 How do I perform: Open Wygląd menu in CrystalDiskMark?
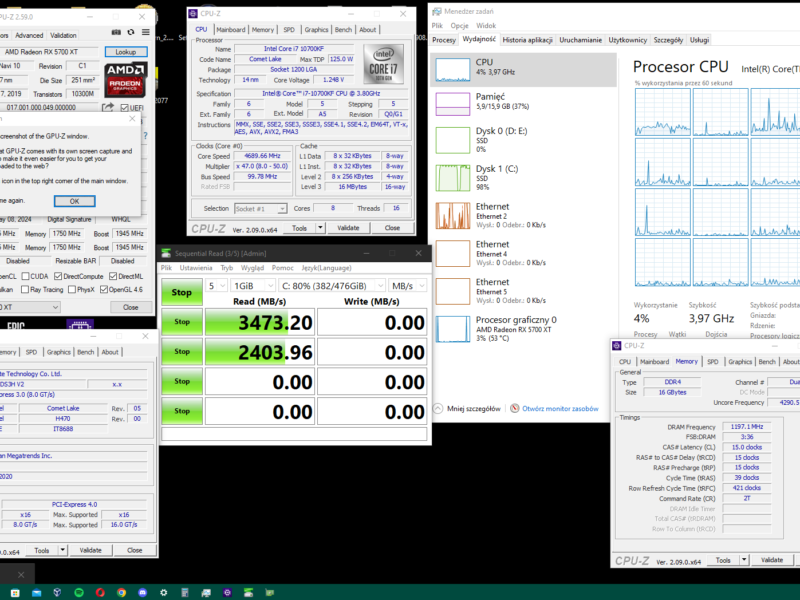click(253, 268)
